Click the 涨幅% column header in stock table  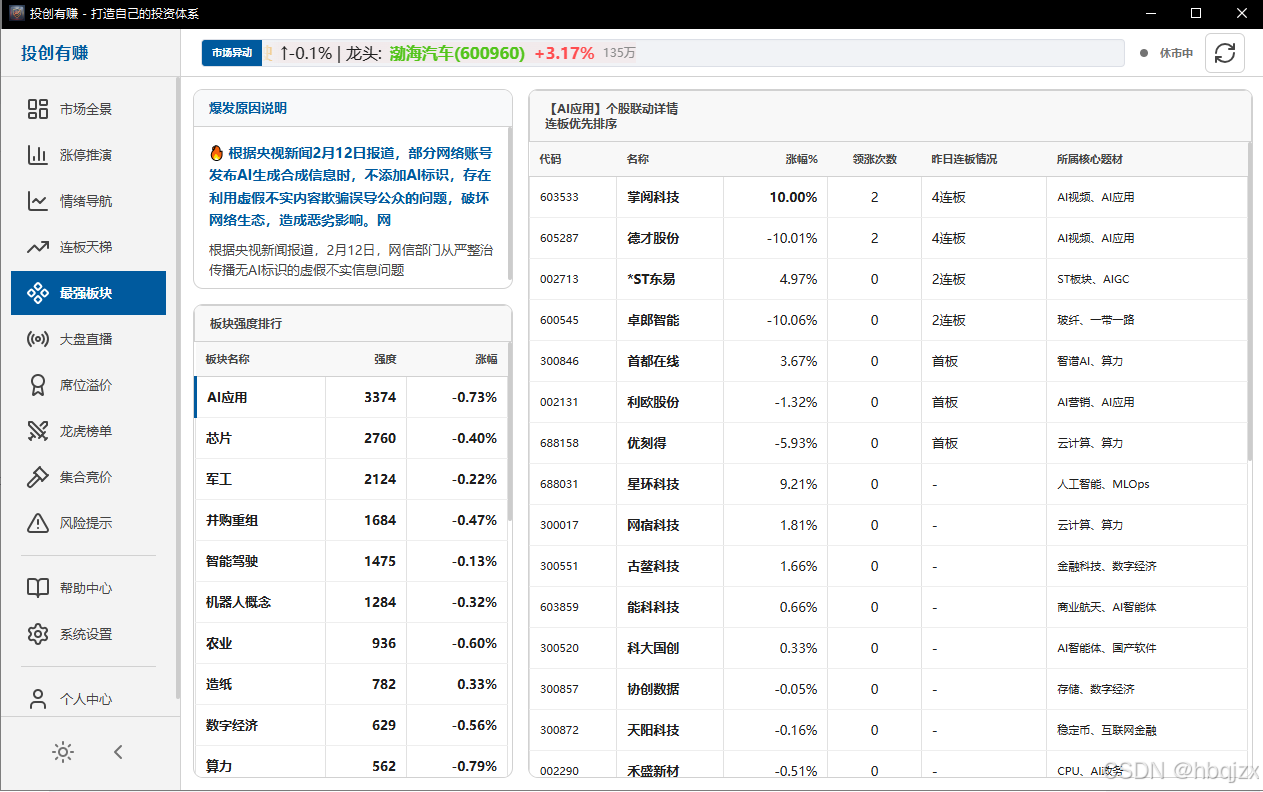tap(801, 159)
